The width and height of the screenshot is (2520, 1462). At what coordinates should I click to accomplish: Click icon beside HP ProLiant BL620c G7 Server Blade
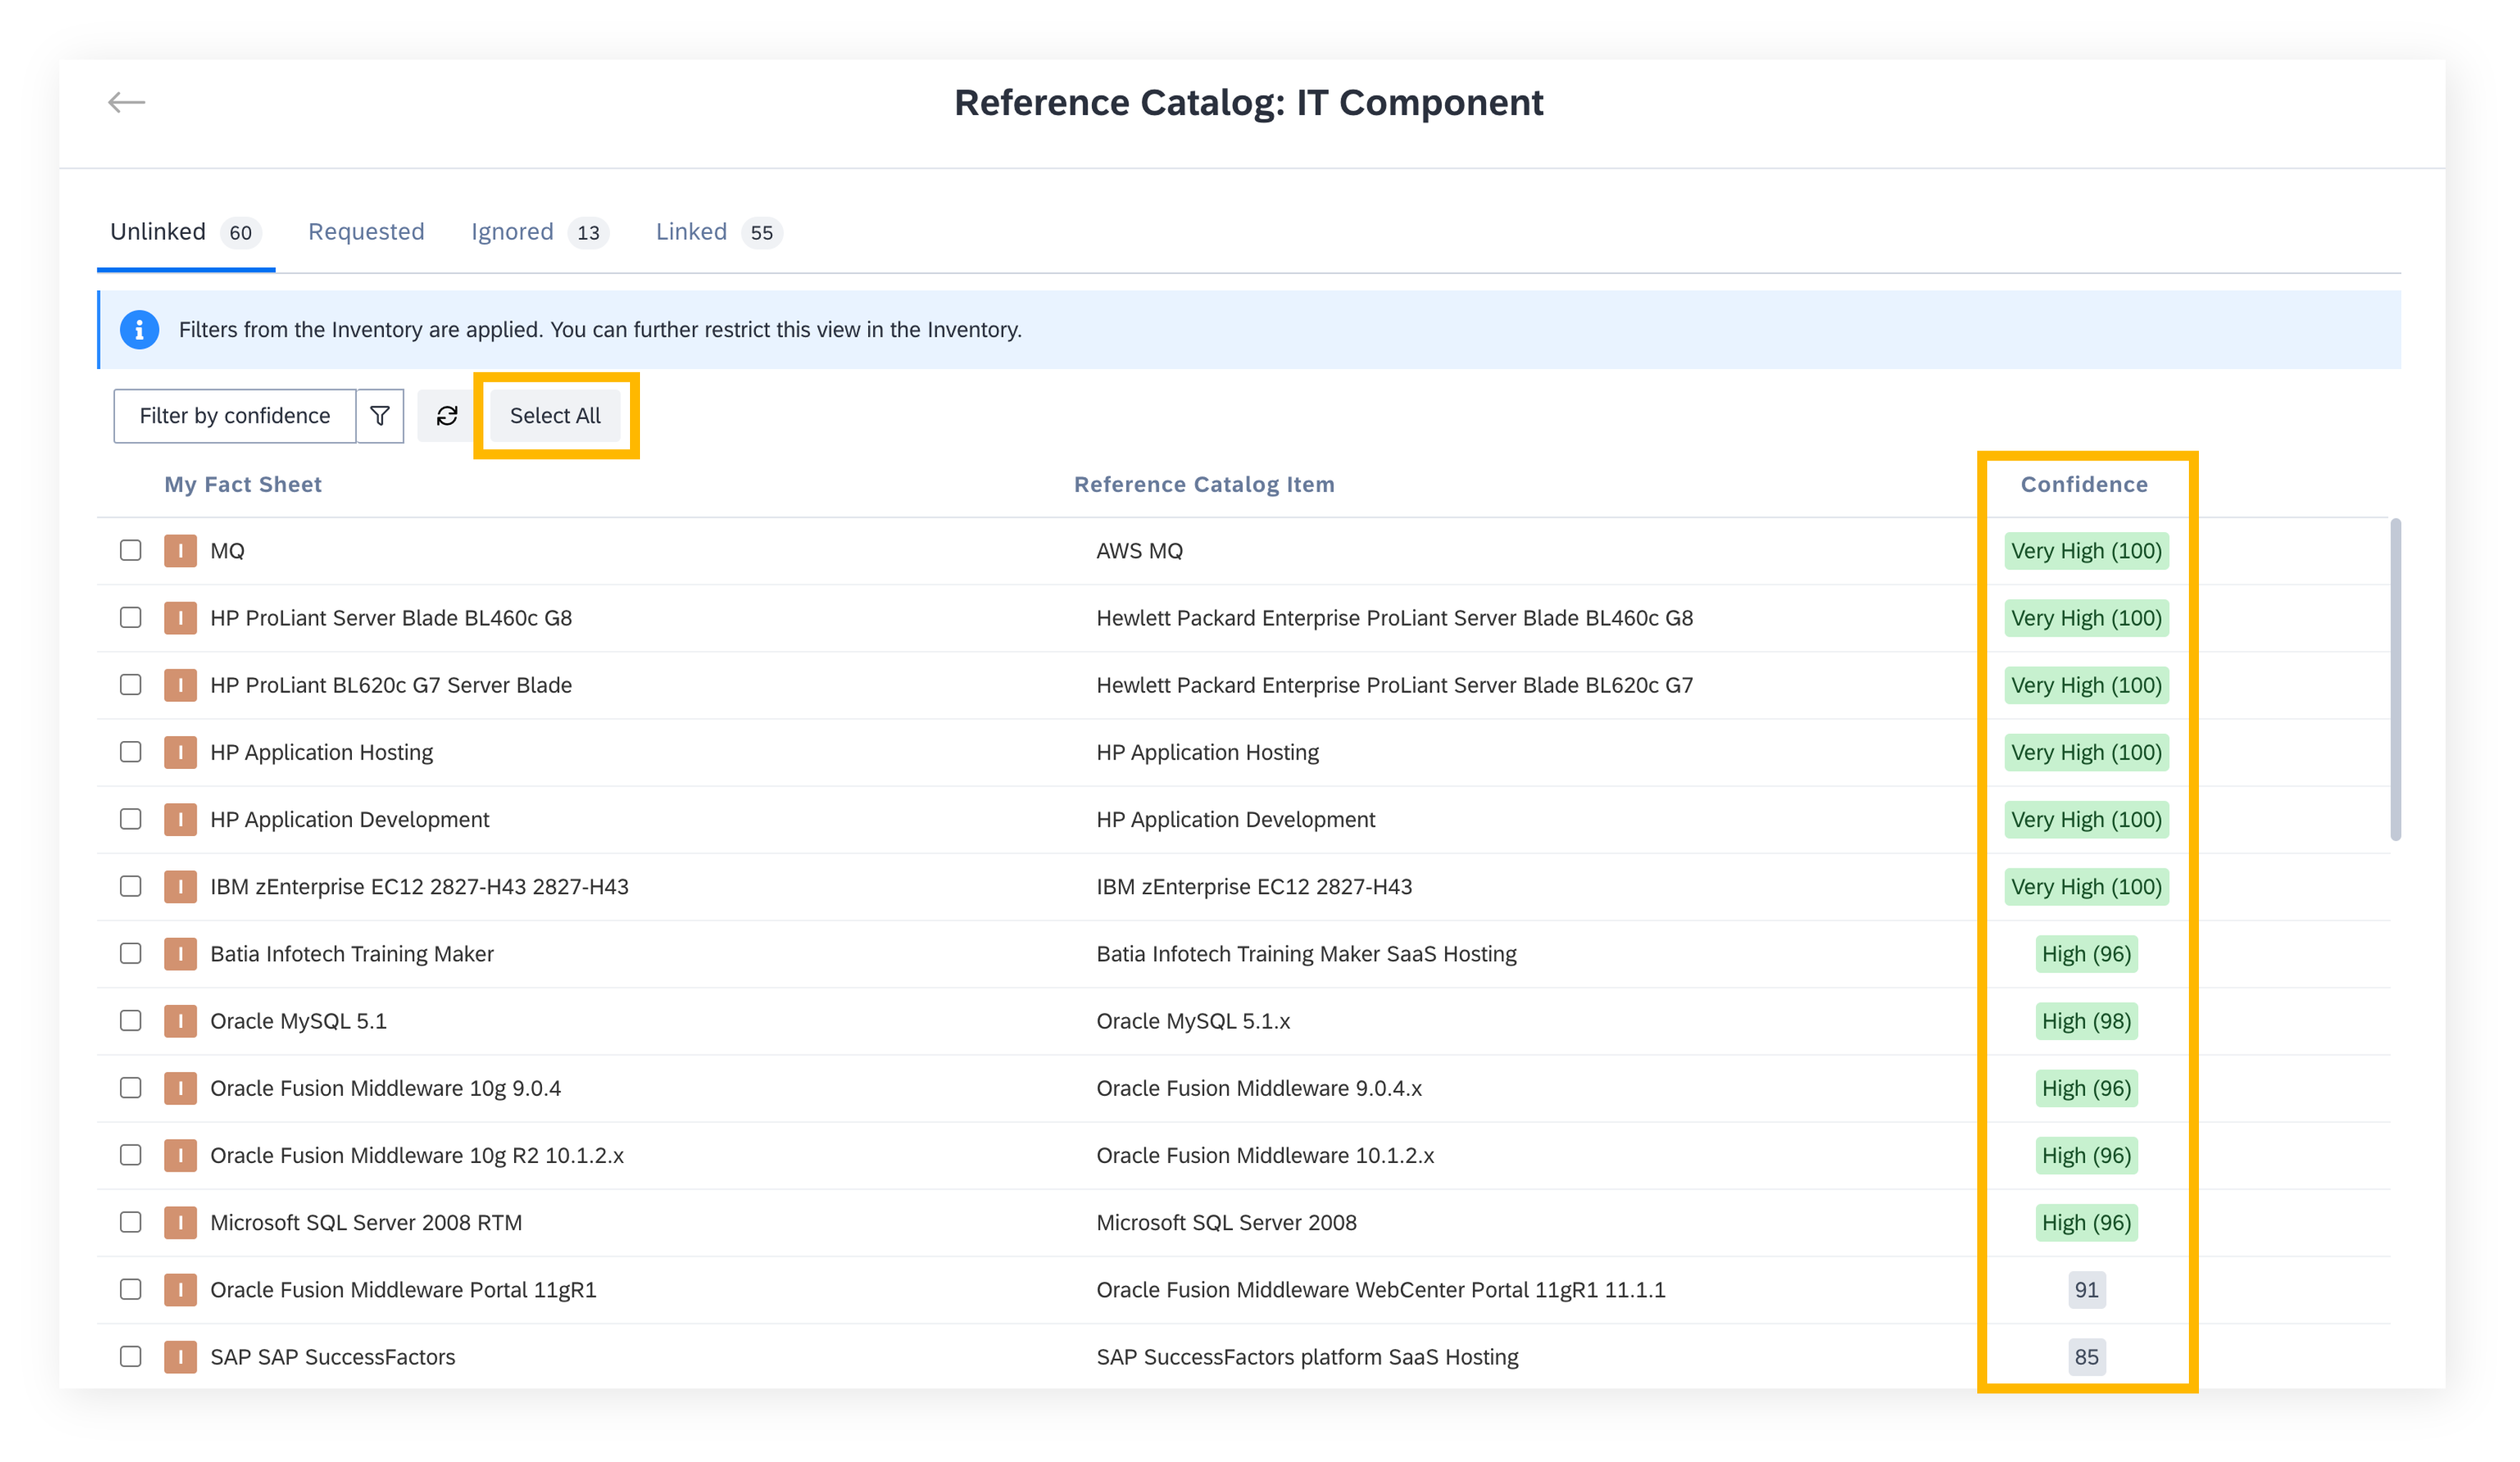[180, 685]
